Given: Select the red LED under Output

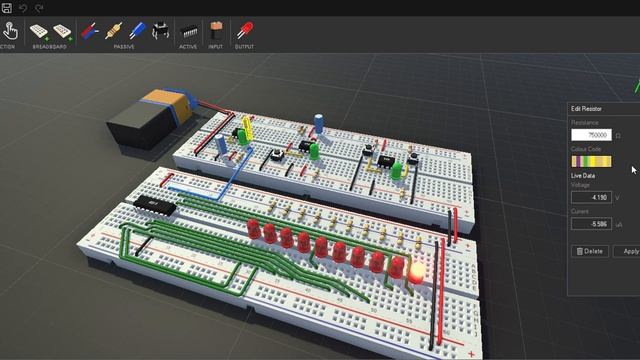Looking at the screenshot, I should point(244,31).
